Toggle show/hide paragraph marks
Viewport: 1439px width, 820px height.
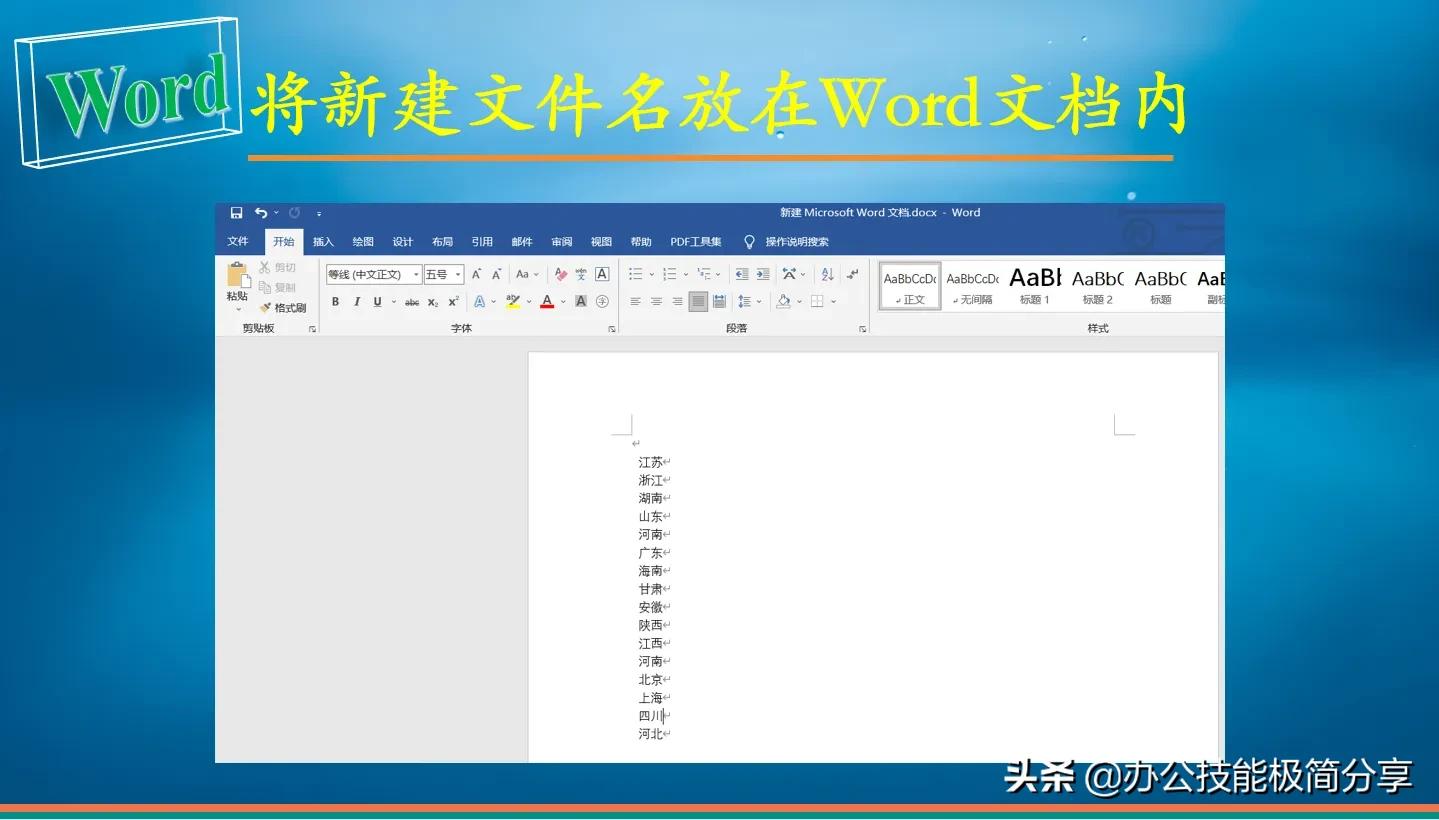(x=852, y=274)
